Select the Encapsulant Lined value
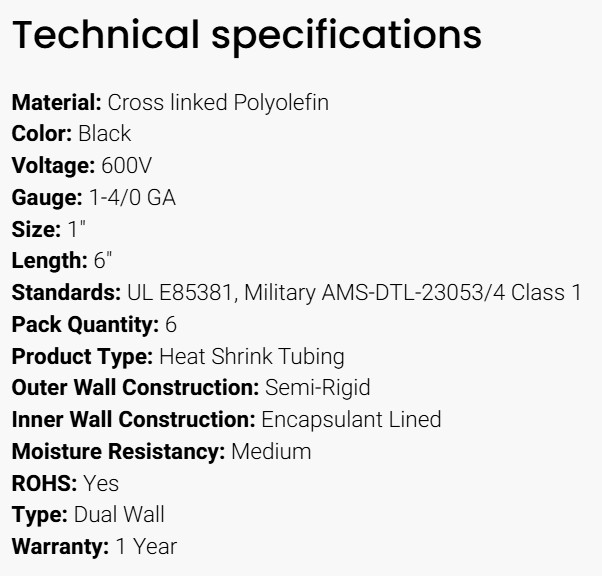 [351, 419]
